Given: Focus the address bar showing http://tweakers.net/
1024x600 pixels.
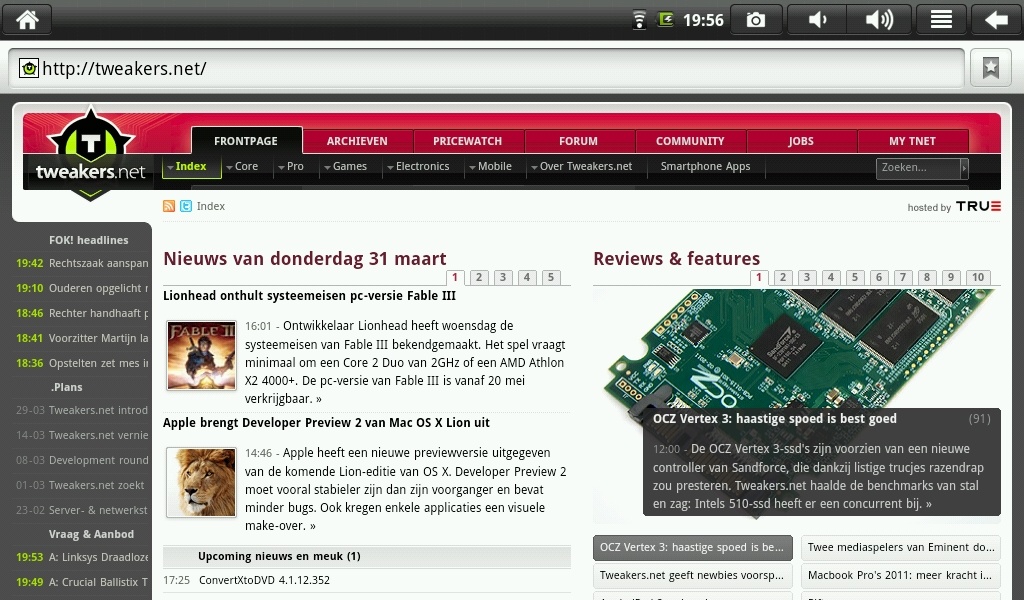Looking at the screenshot, I should click(x=487, y=68).
